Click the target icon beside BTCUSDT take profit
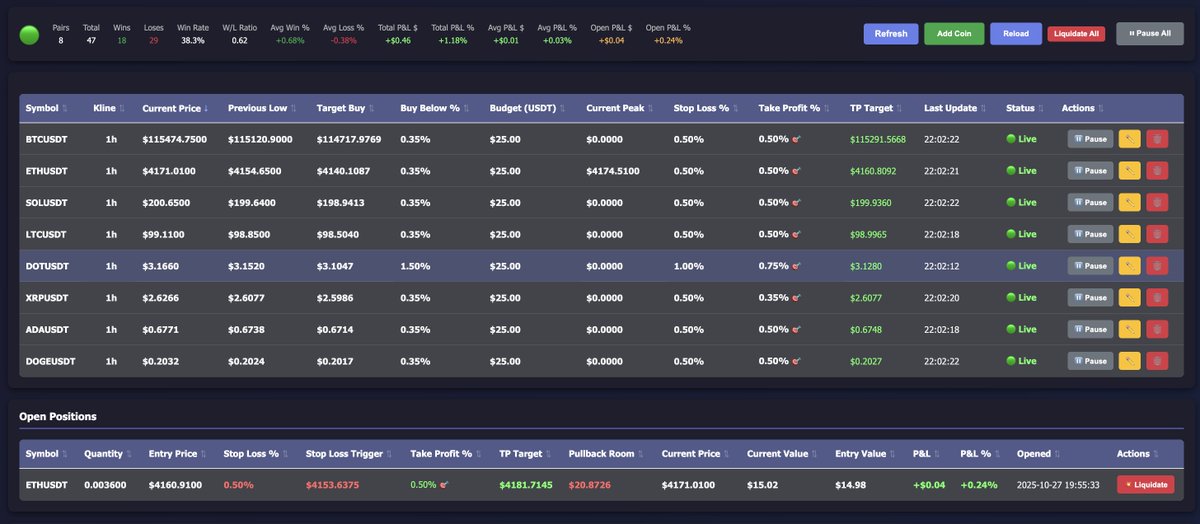 (797, 139)
